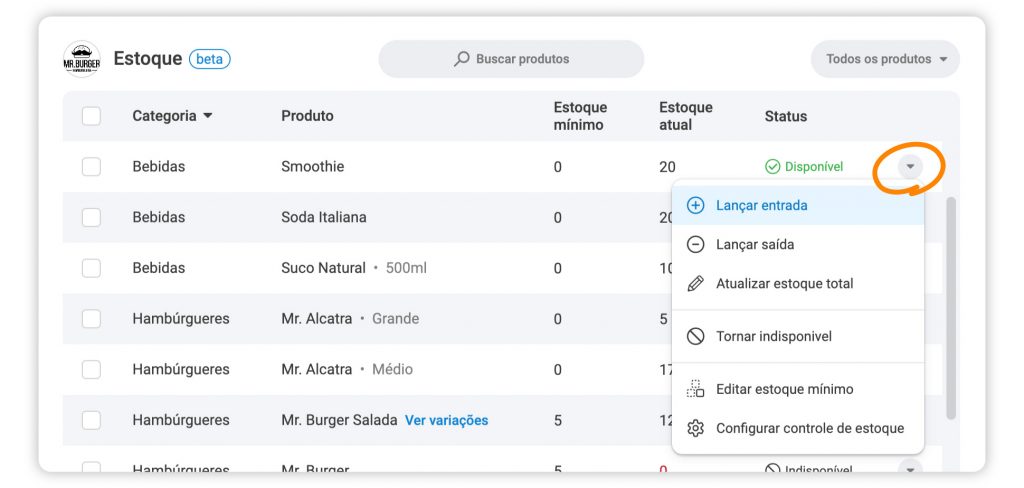Click the minus icon for Lançar saída
Viewport: 1024px width, 488px height.
(x=696, y=244)
